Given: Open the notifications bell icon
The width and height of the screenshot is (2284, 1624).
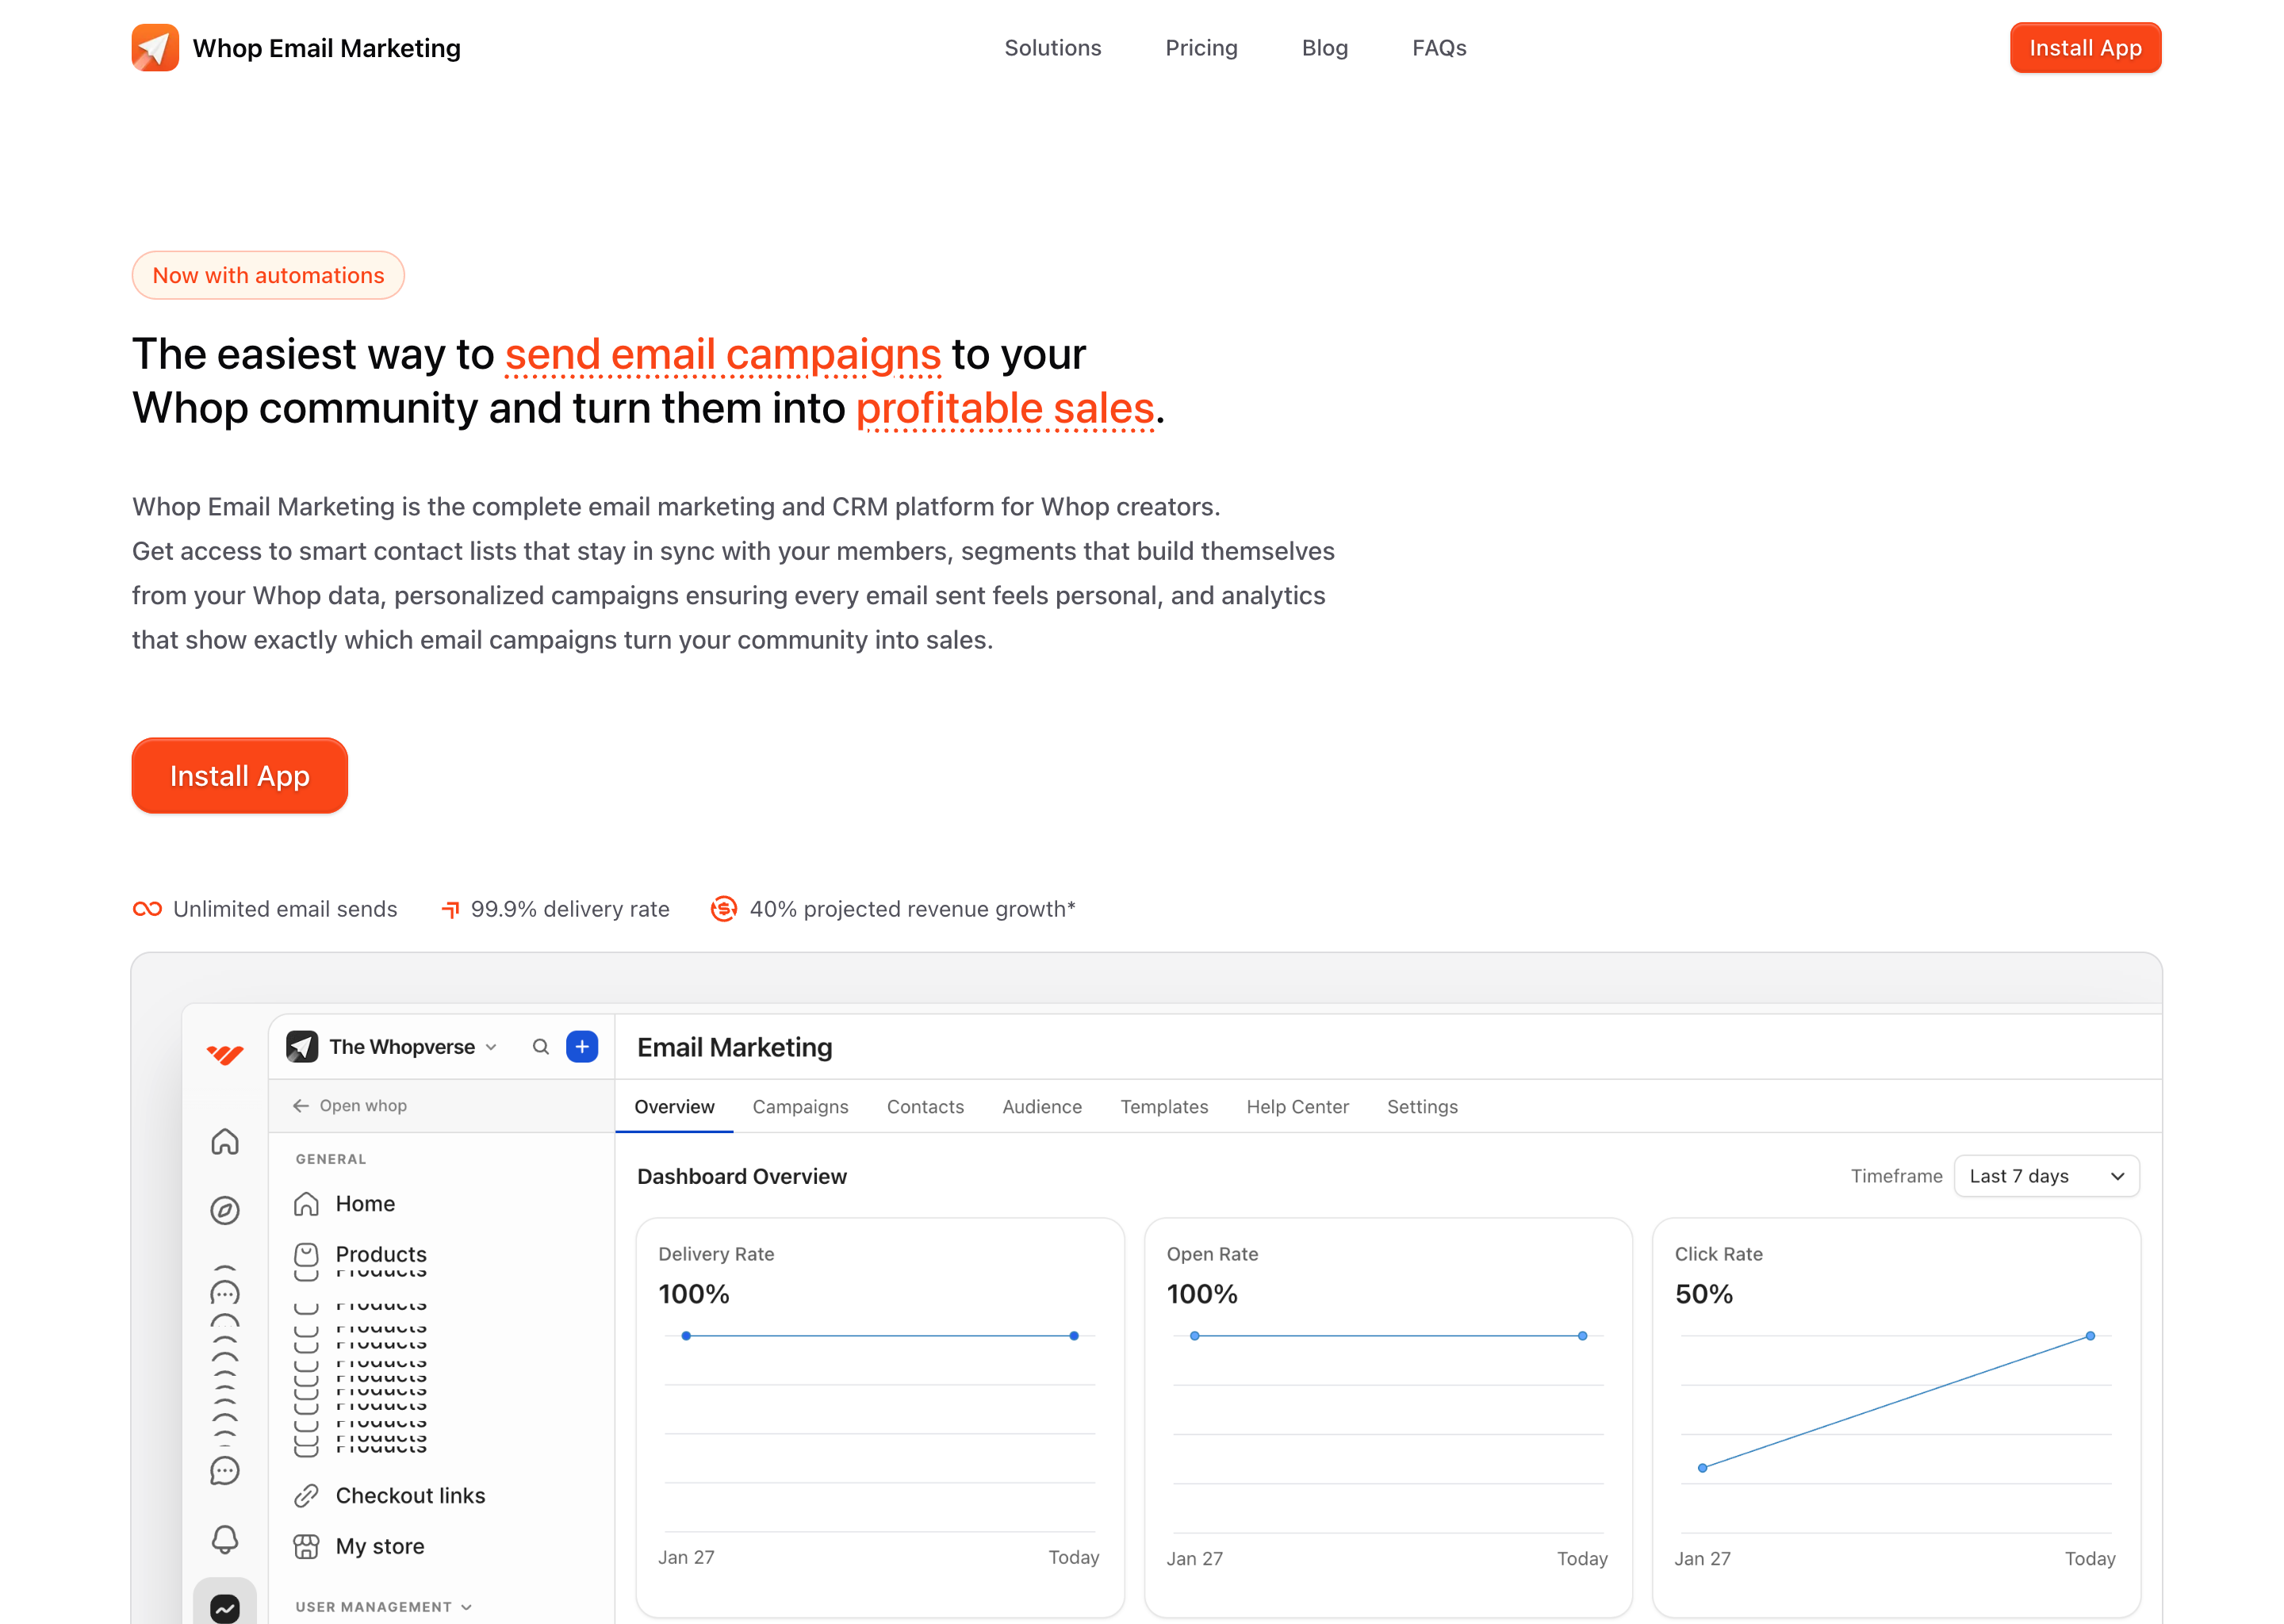Looking at the screenshot, I should [x=225, y=1539].
